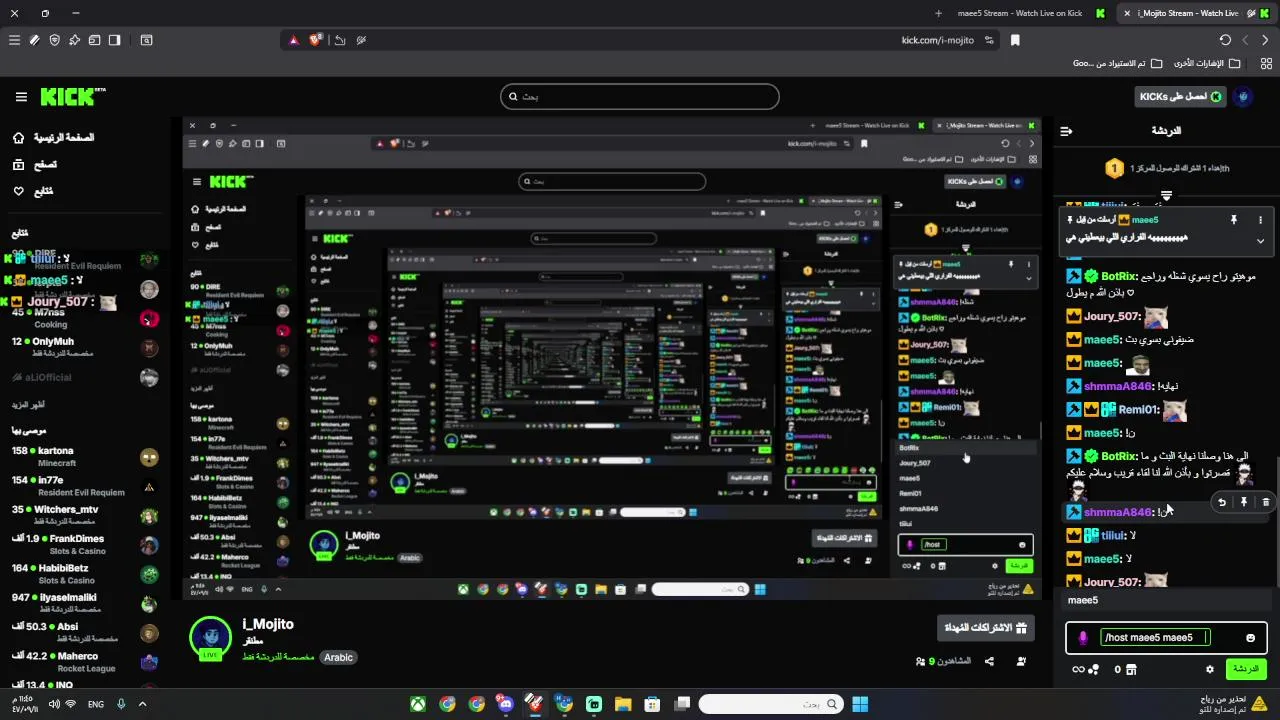Viewport: 1280px width, 720px height.
Task: Open the Absi channel in sidebar
Action: [84, 633]
